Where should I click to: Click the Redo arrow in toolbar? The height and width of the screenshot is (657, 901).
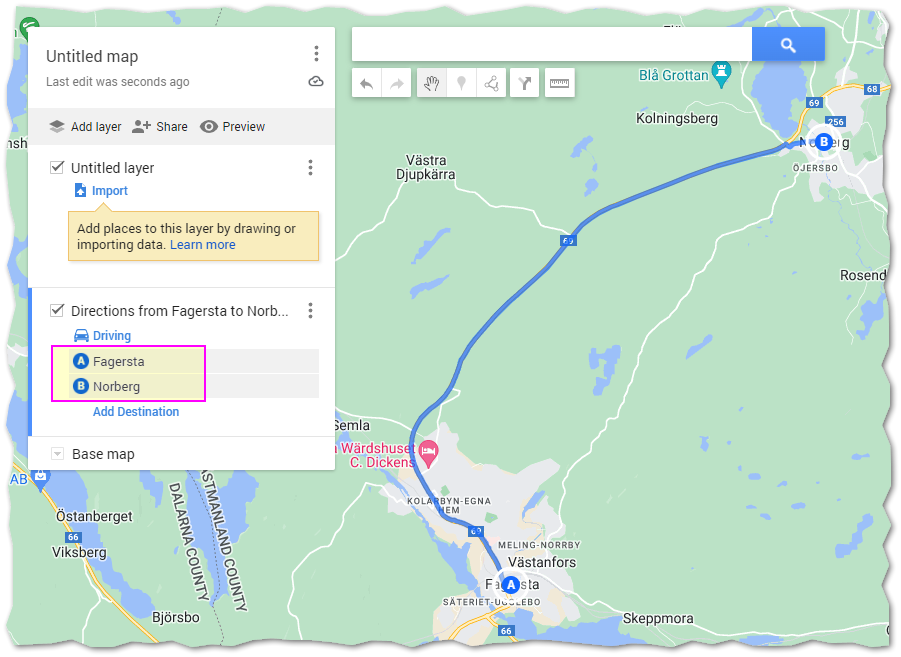point(396,83)
